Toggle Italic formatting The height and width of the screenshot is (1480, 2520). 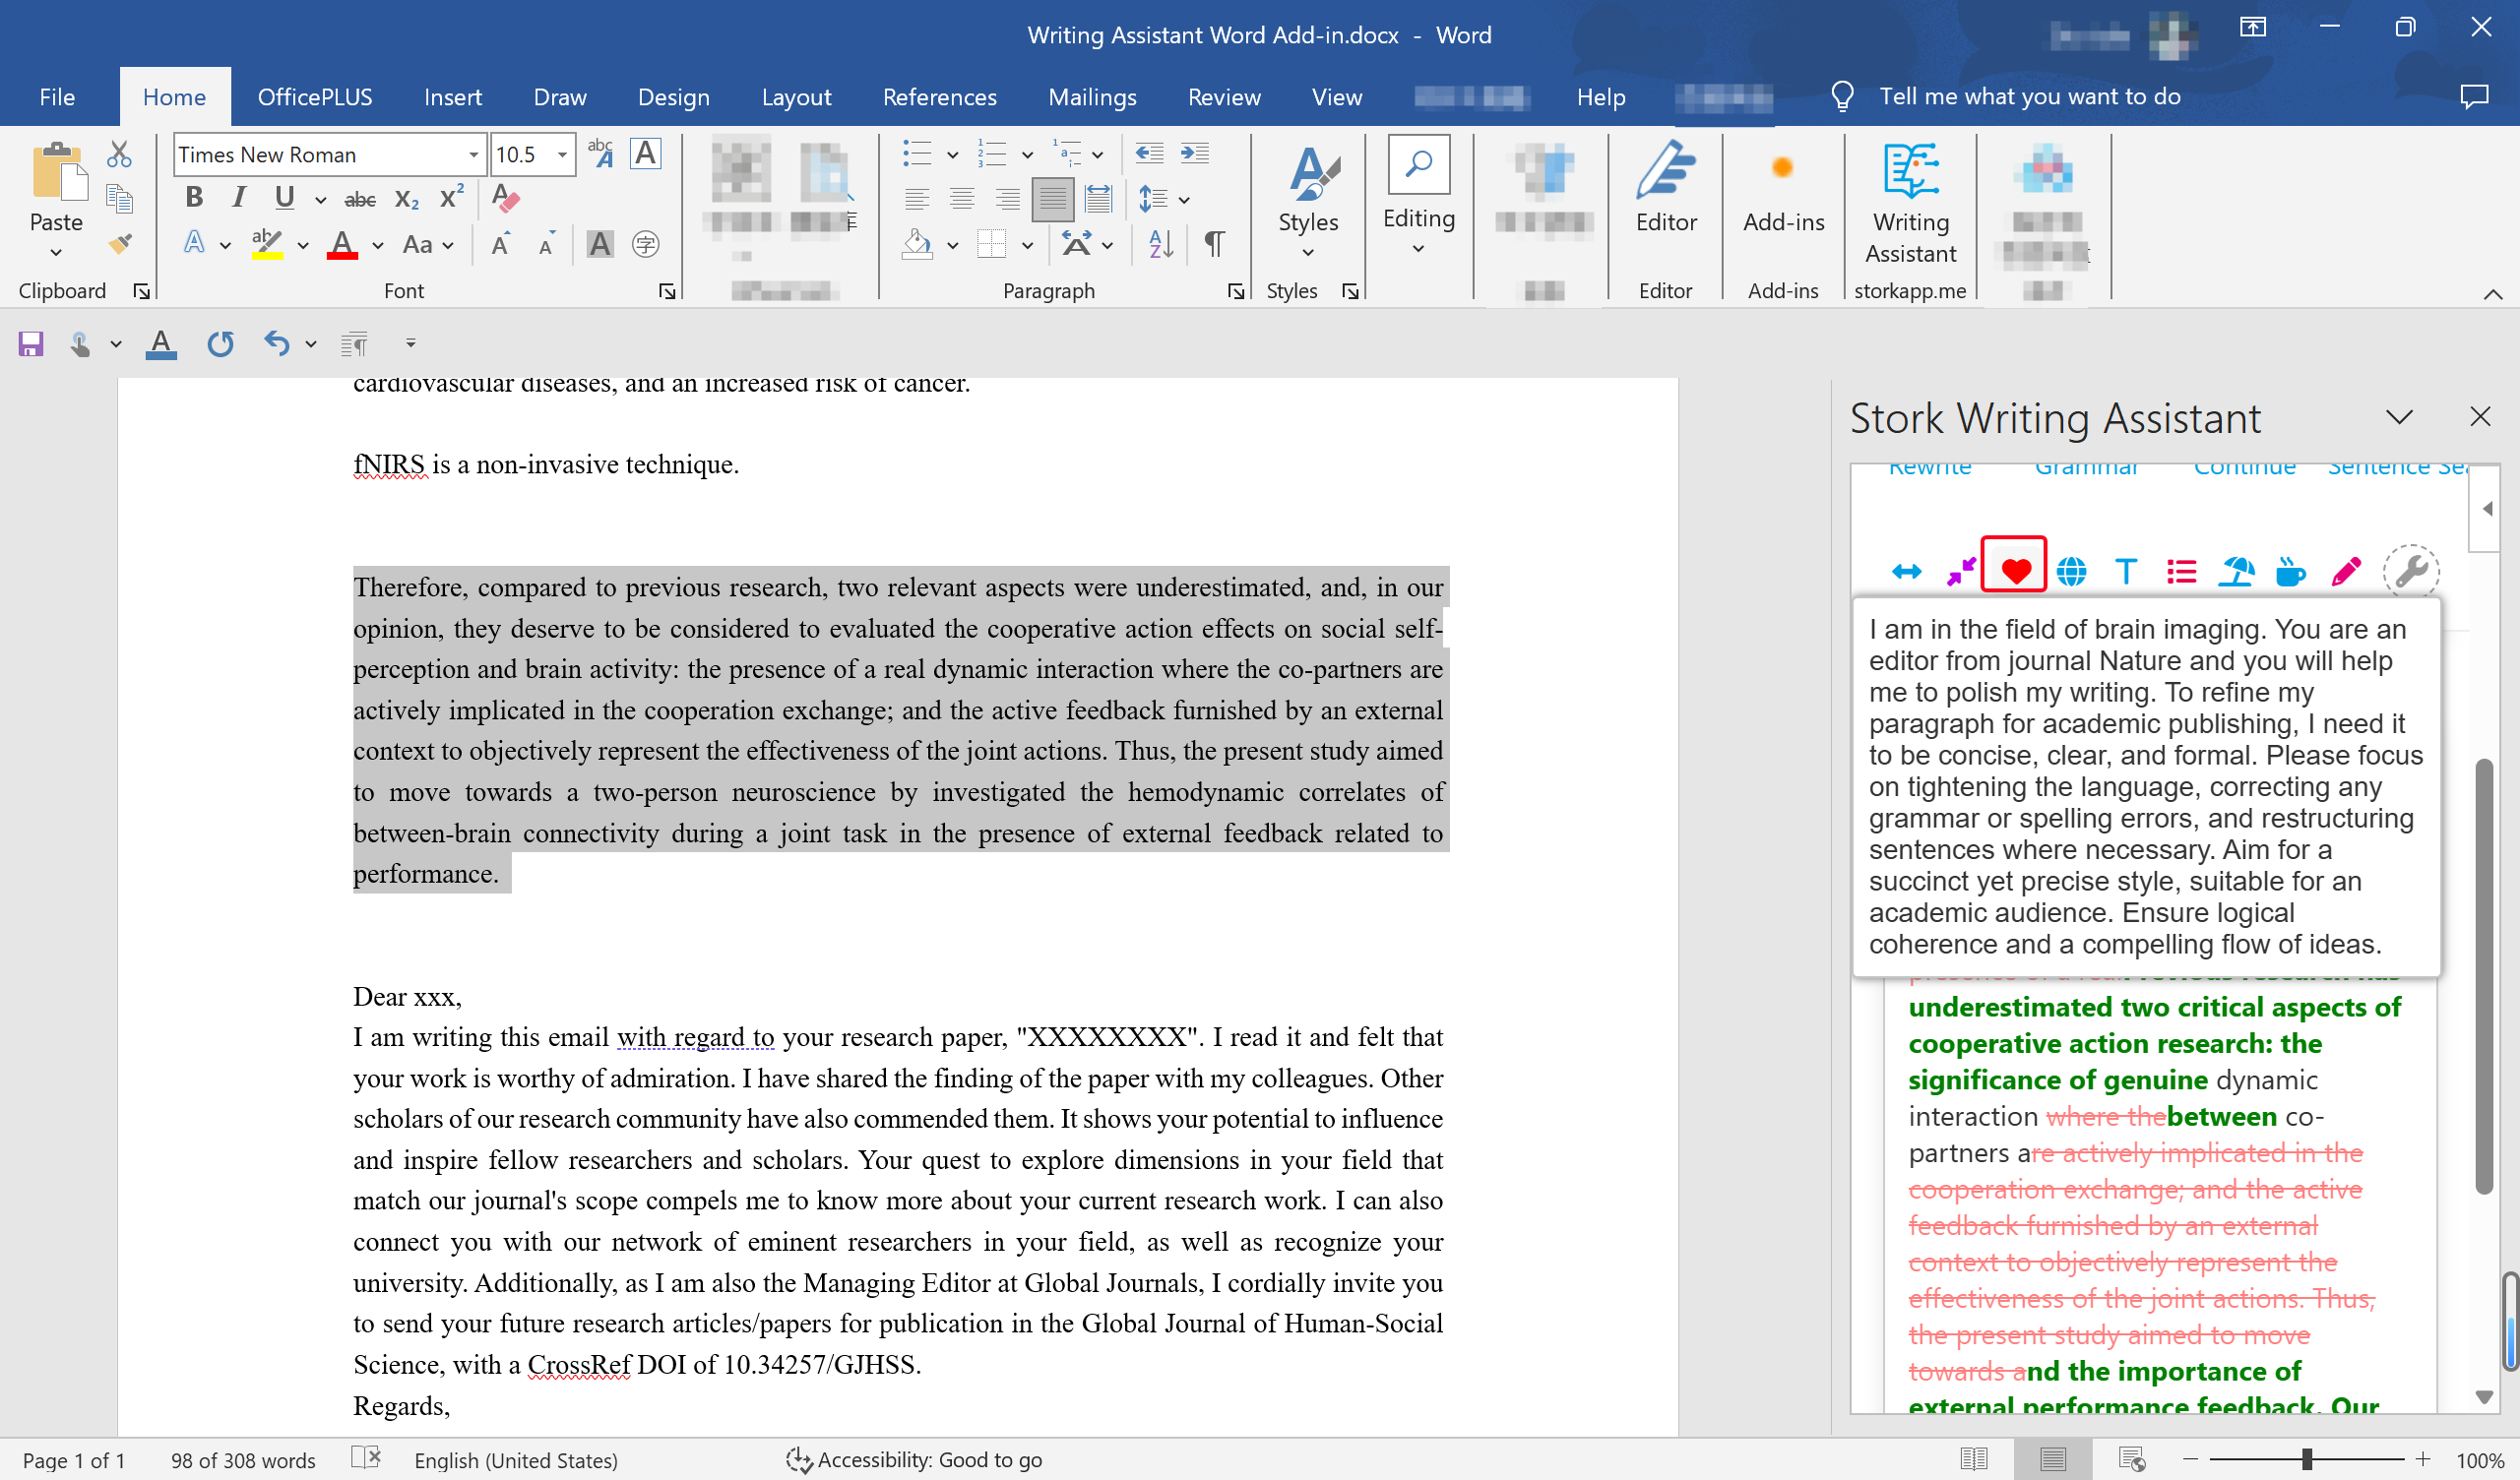point(238,198)
